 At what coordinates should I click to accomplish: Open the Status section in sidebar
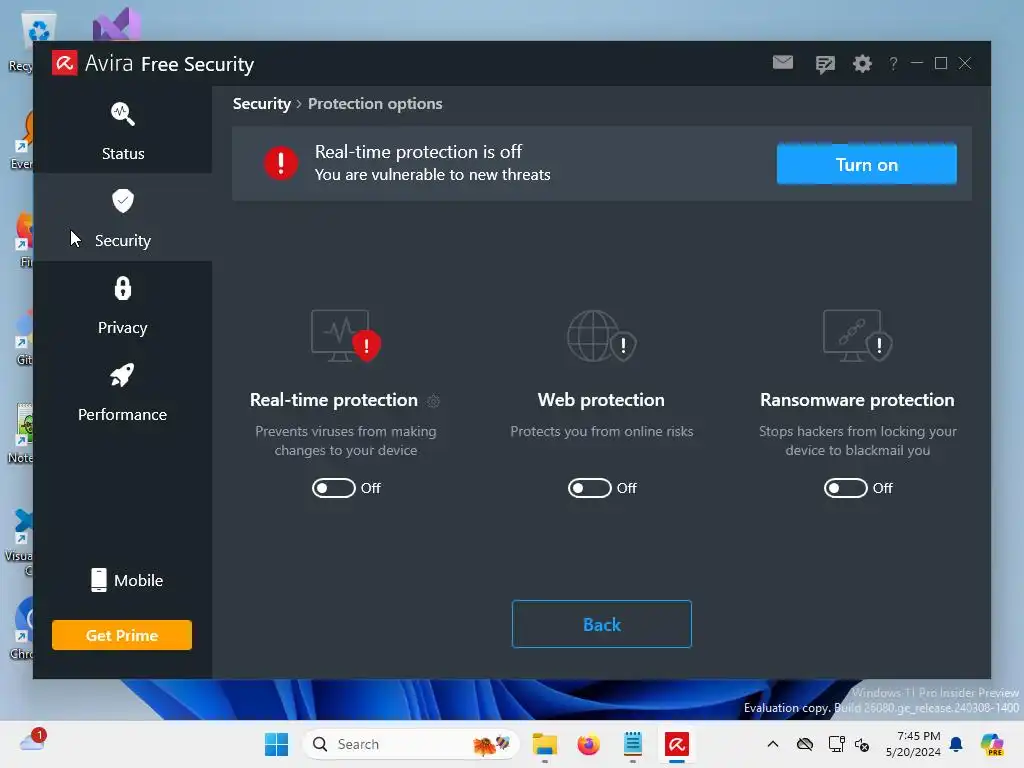pos(123,131)
